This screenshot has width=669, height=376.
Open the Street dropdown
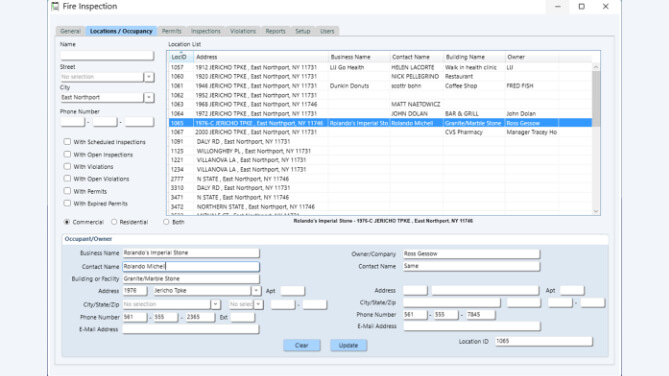[148, 77]
